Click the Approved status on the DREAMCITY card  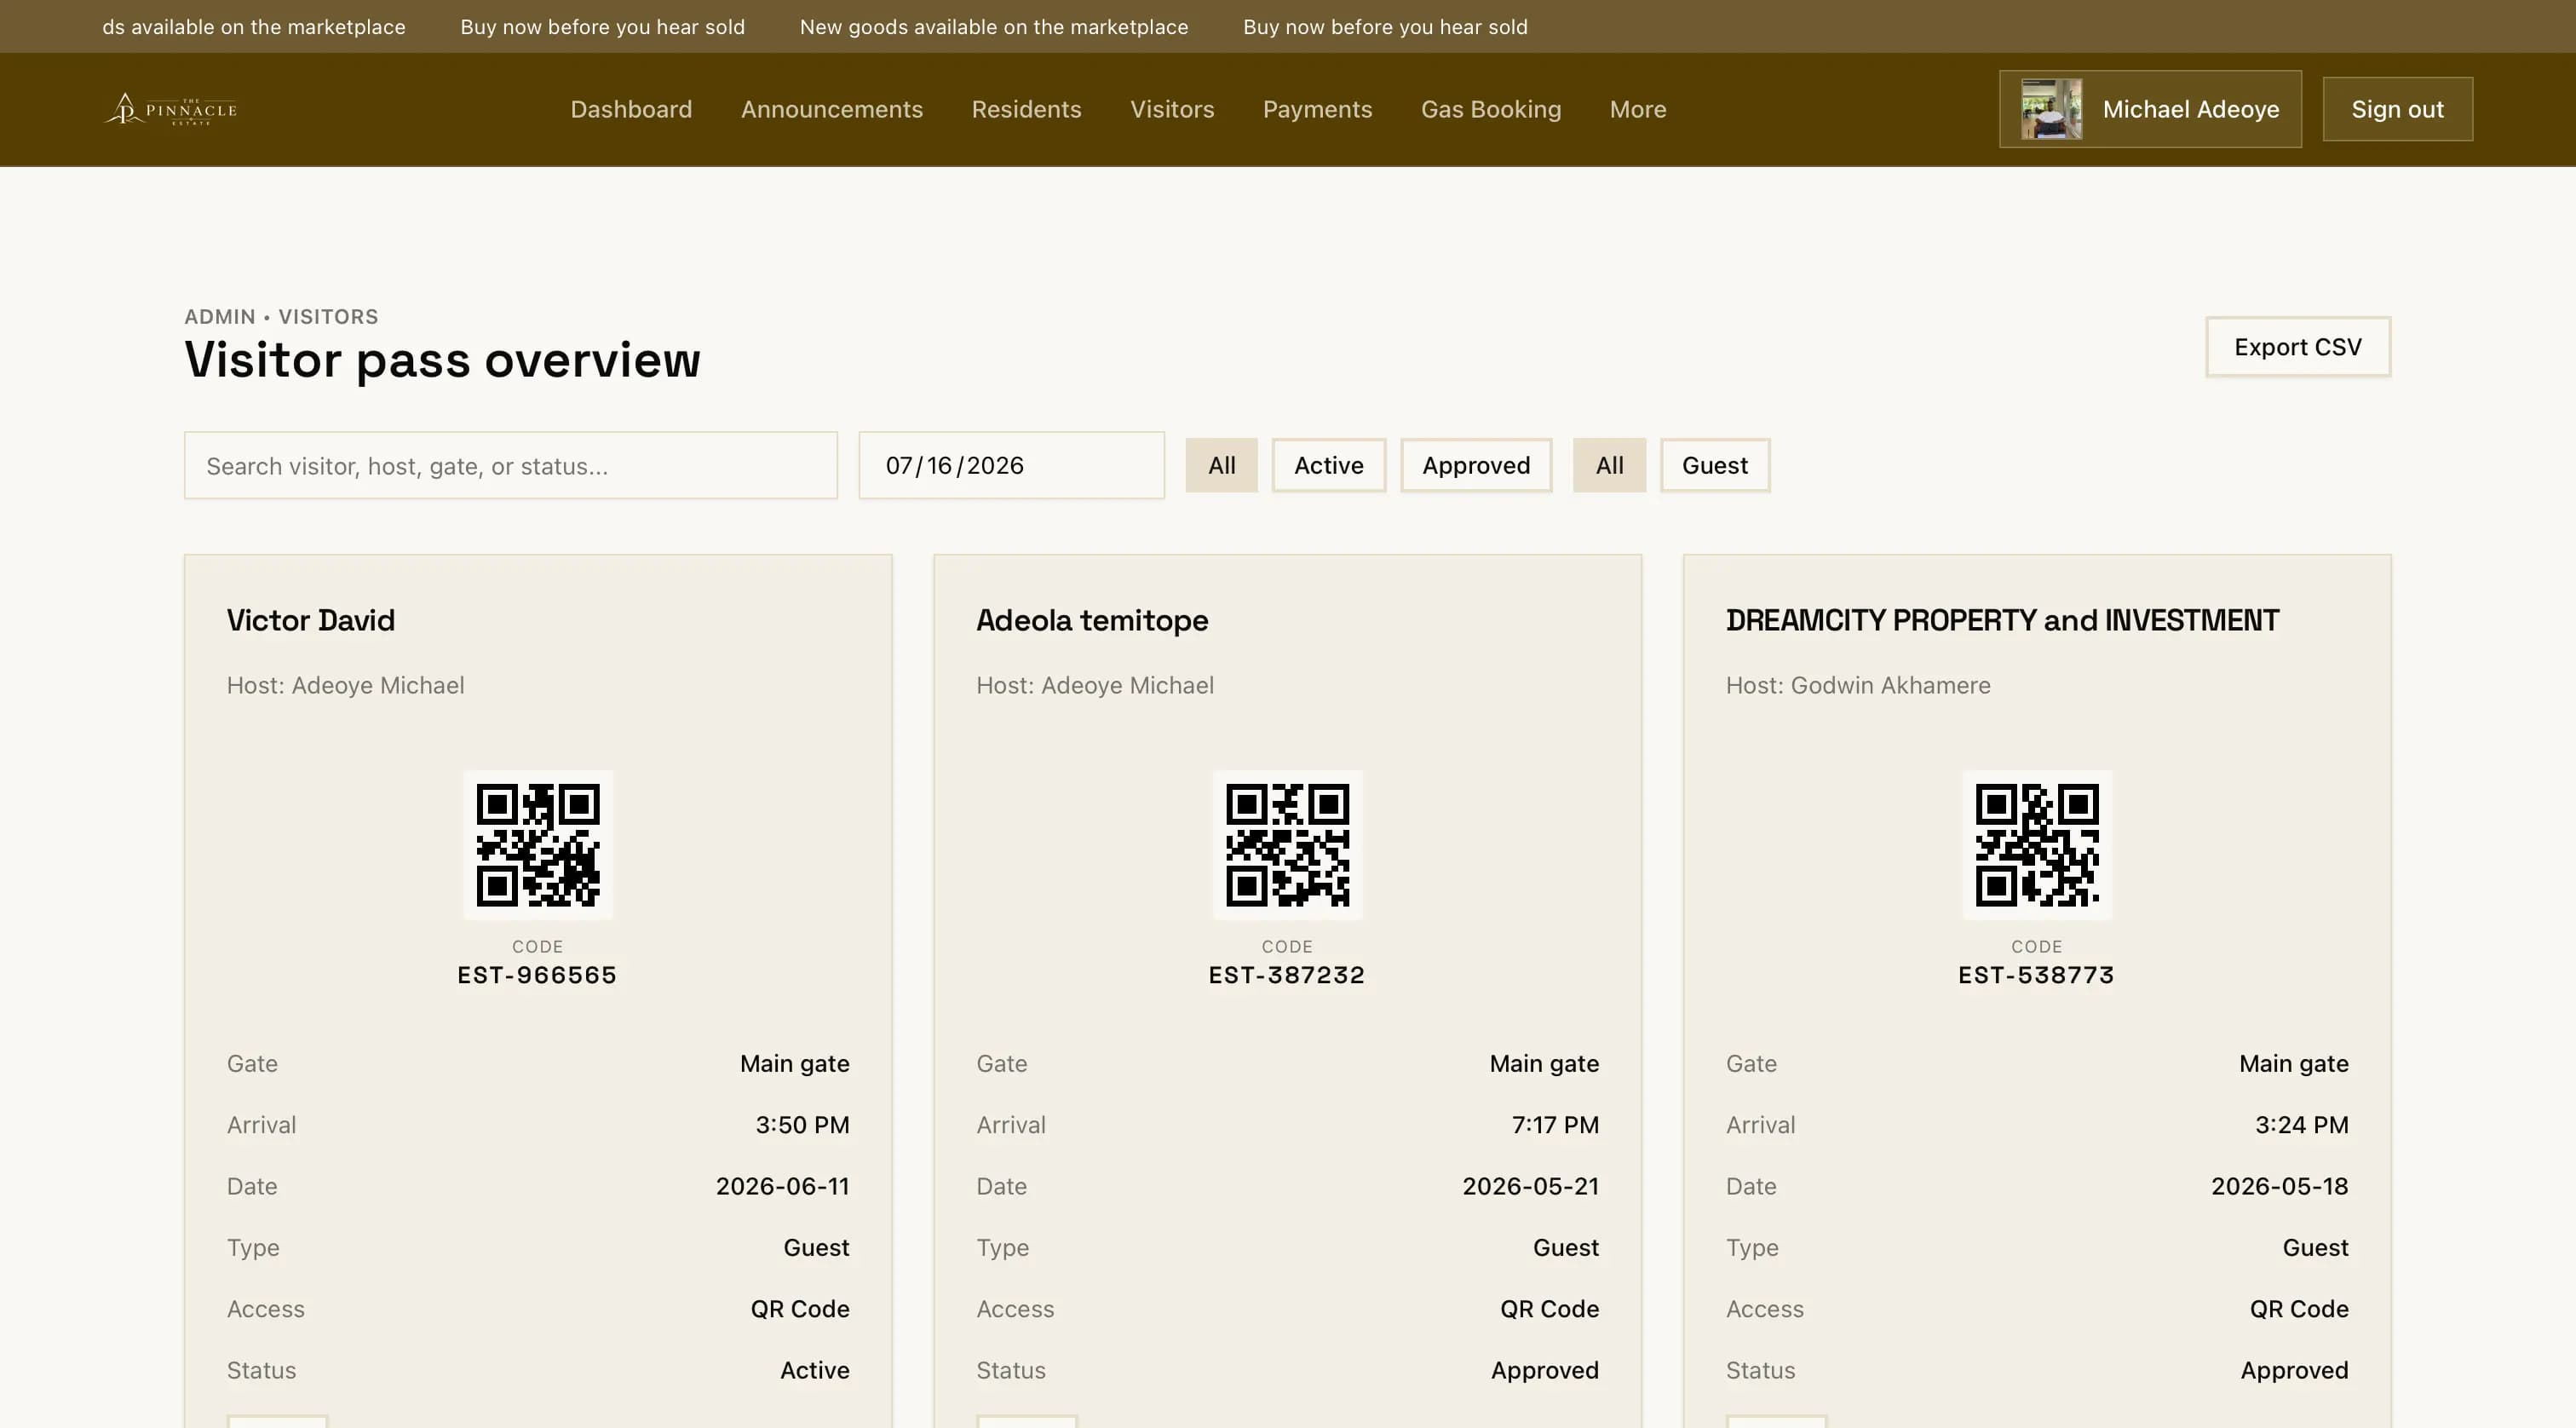(2294, 1370)
